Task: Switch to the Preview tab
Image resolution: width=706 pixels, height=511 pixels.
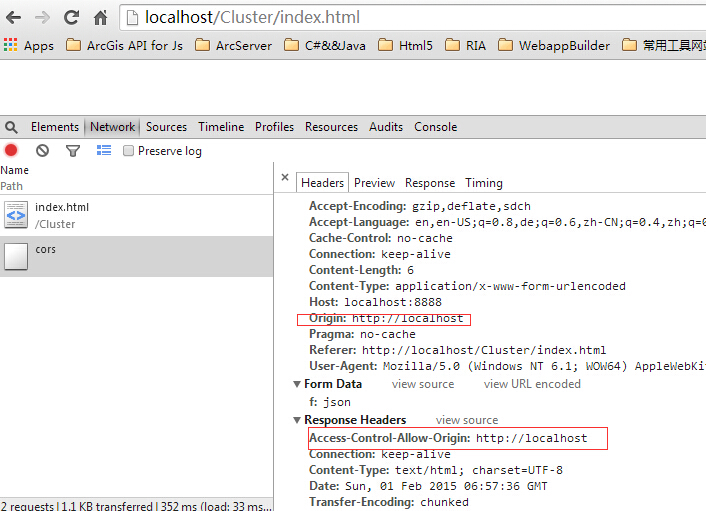Action: pos(374,183)
